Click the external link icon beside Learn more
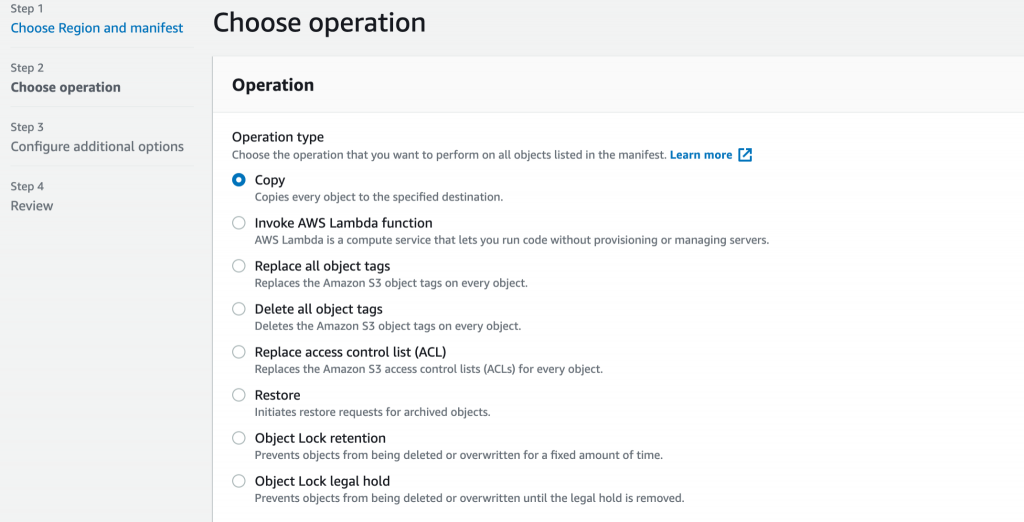The width and height of the screenshot is (1024, 522). click(745, 155)
